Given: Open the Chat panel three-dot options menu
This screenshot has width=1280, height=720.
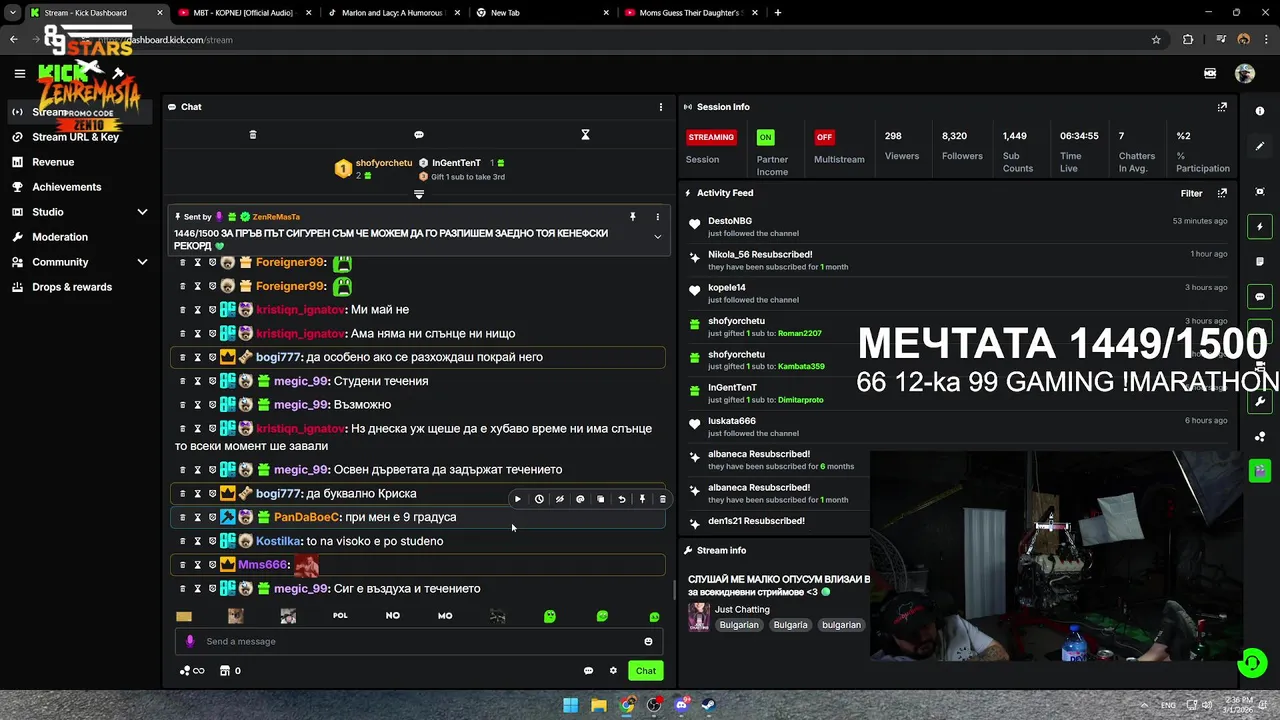Looking at the screenshot, I should coord(660,107).
